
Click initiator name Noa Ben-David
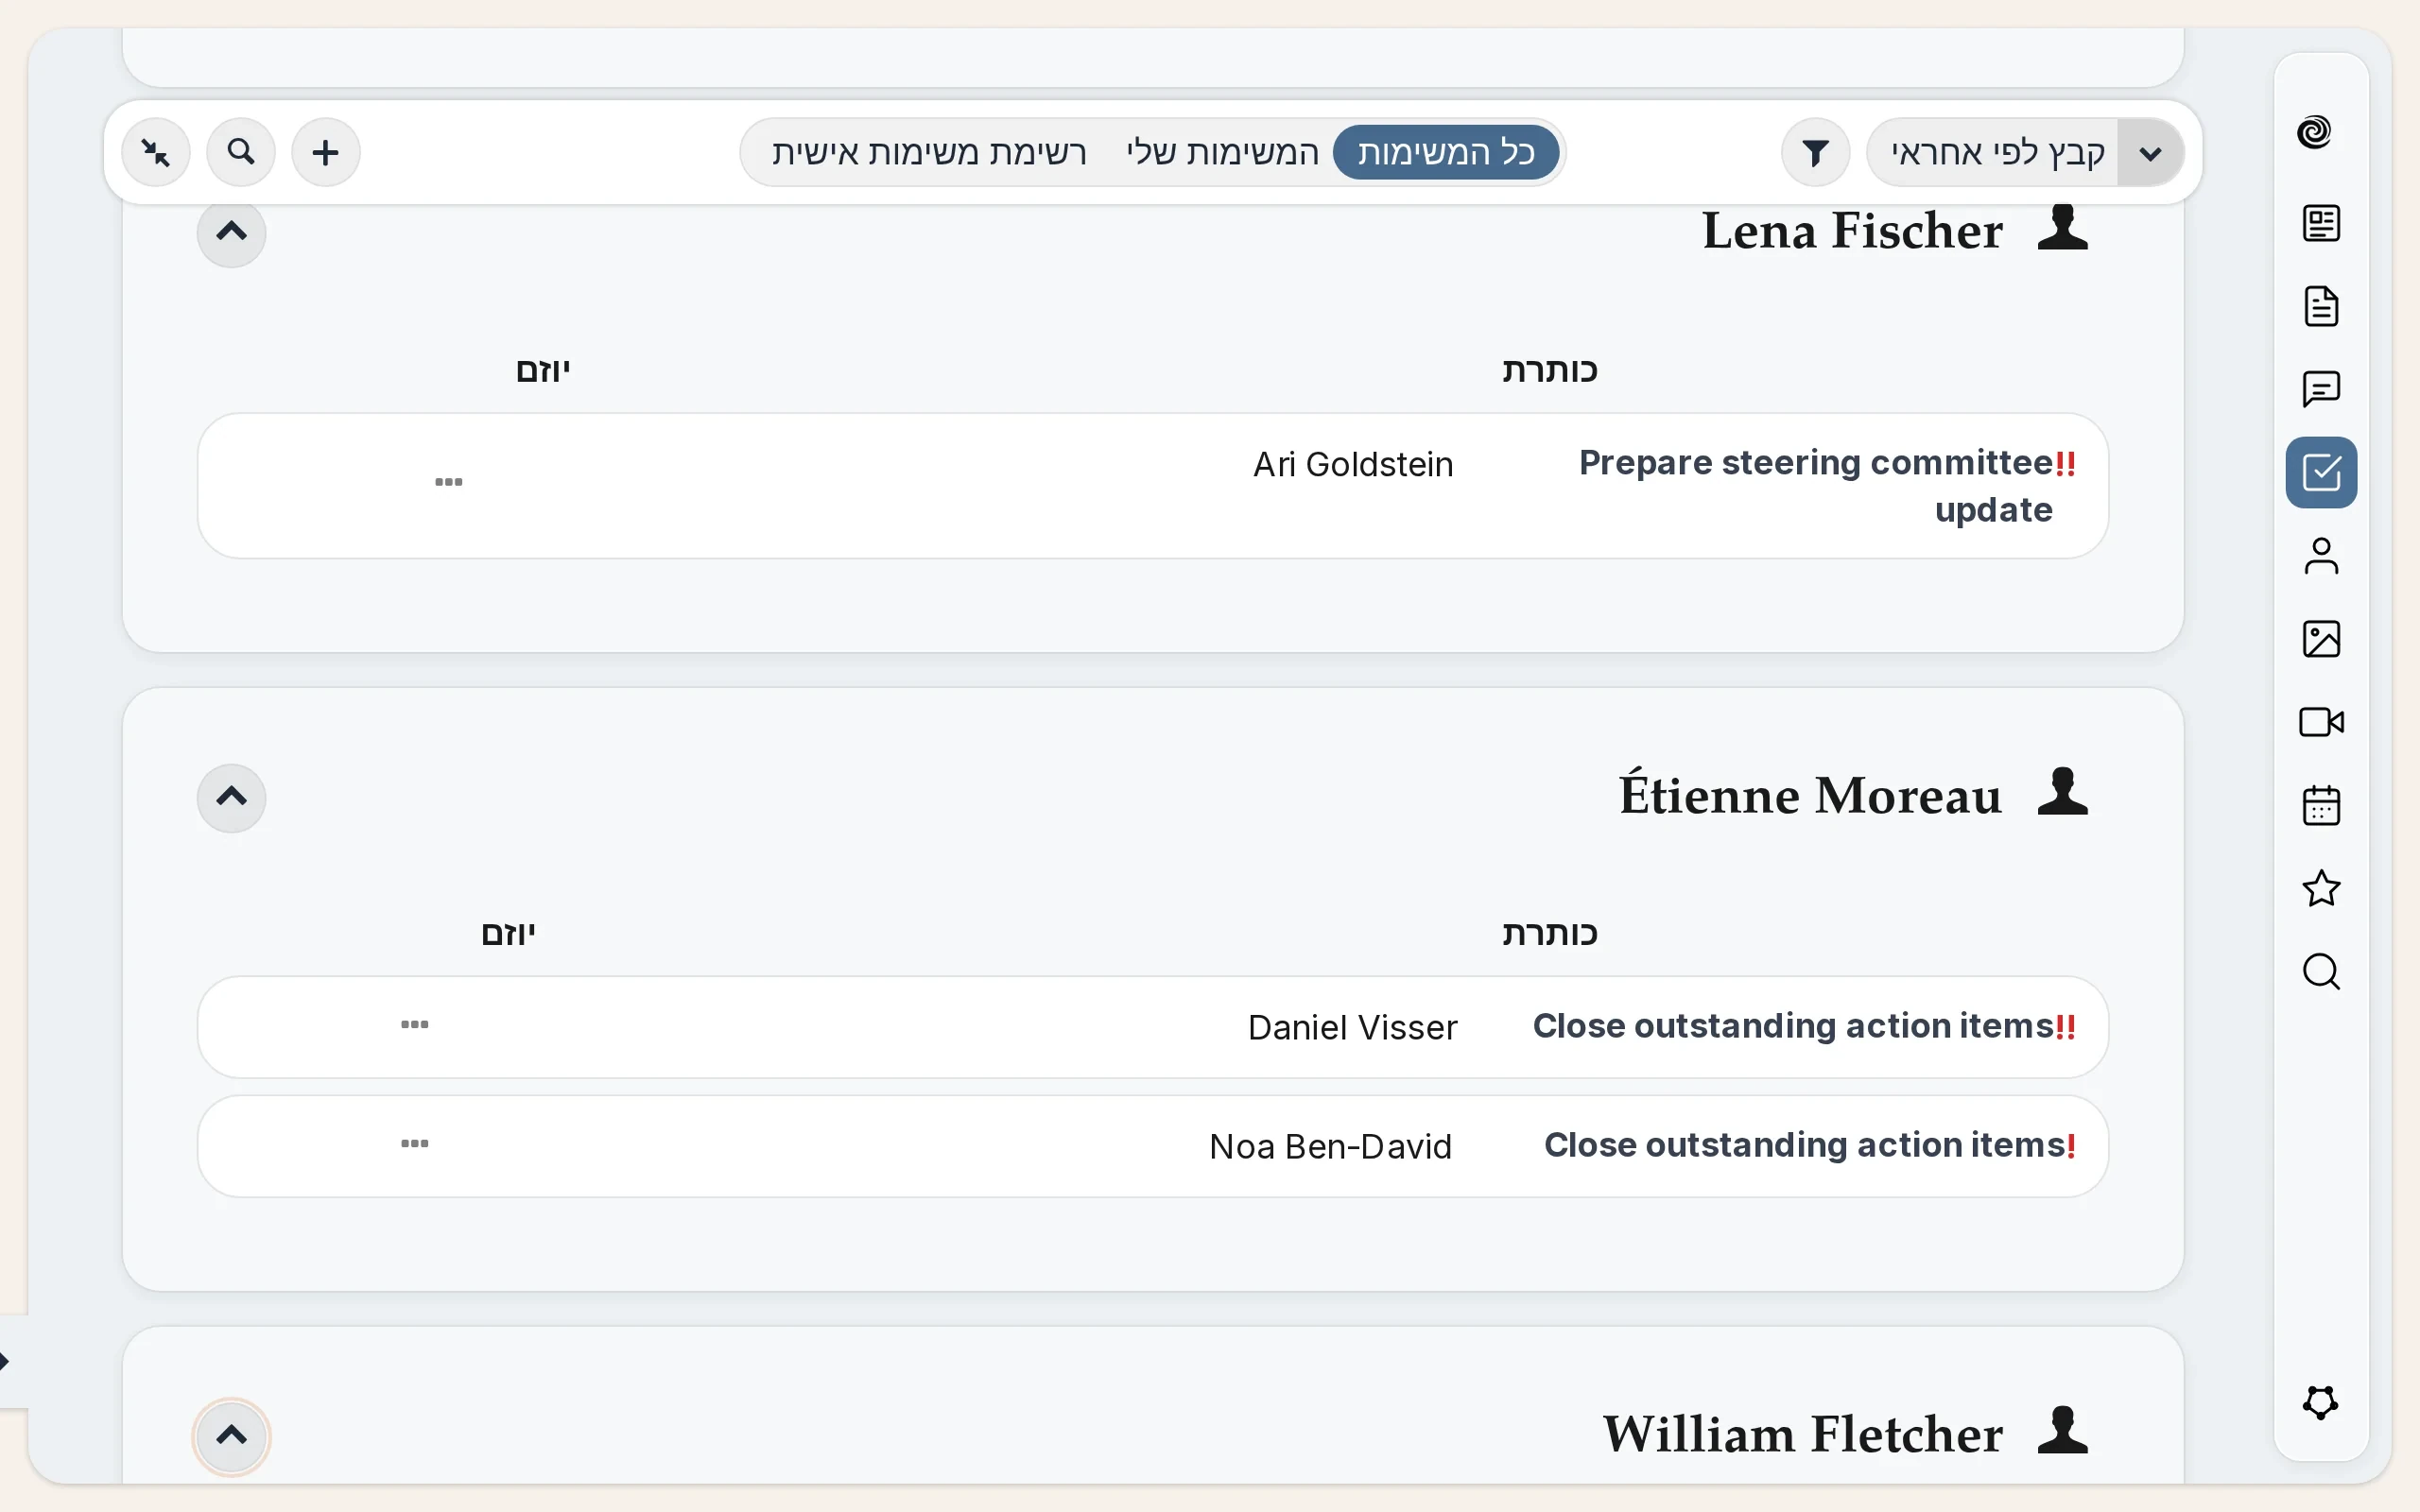tap(1330, 1147)
